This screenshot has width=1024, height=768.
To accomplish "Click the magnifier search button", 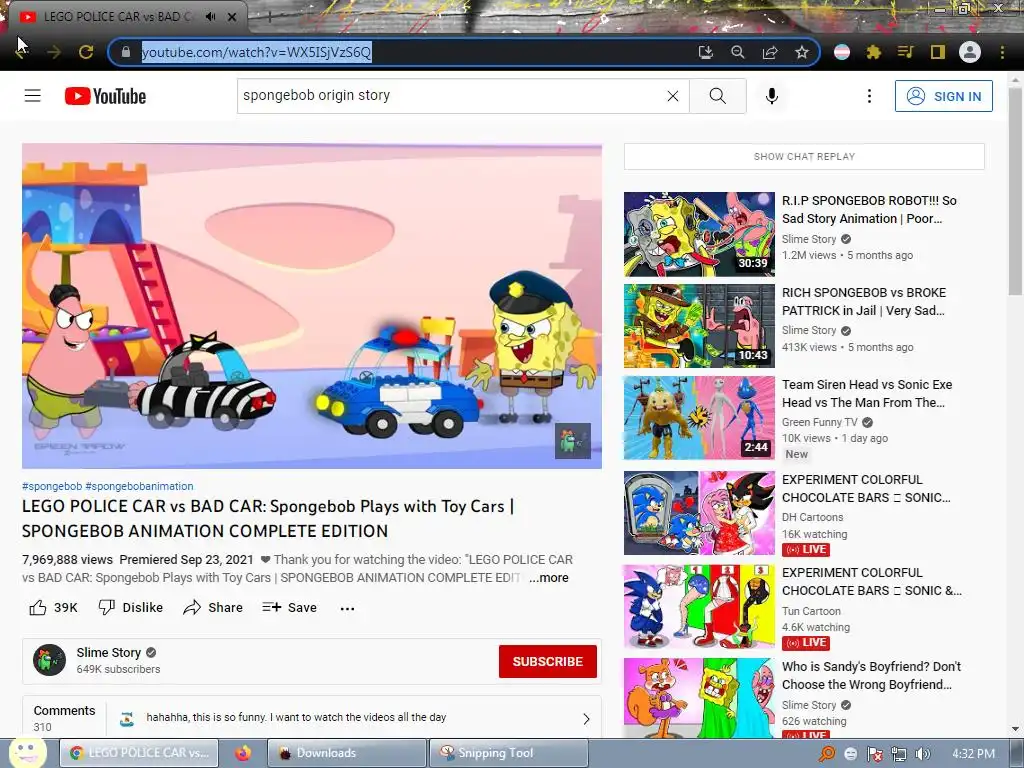I will pos(718,96).
